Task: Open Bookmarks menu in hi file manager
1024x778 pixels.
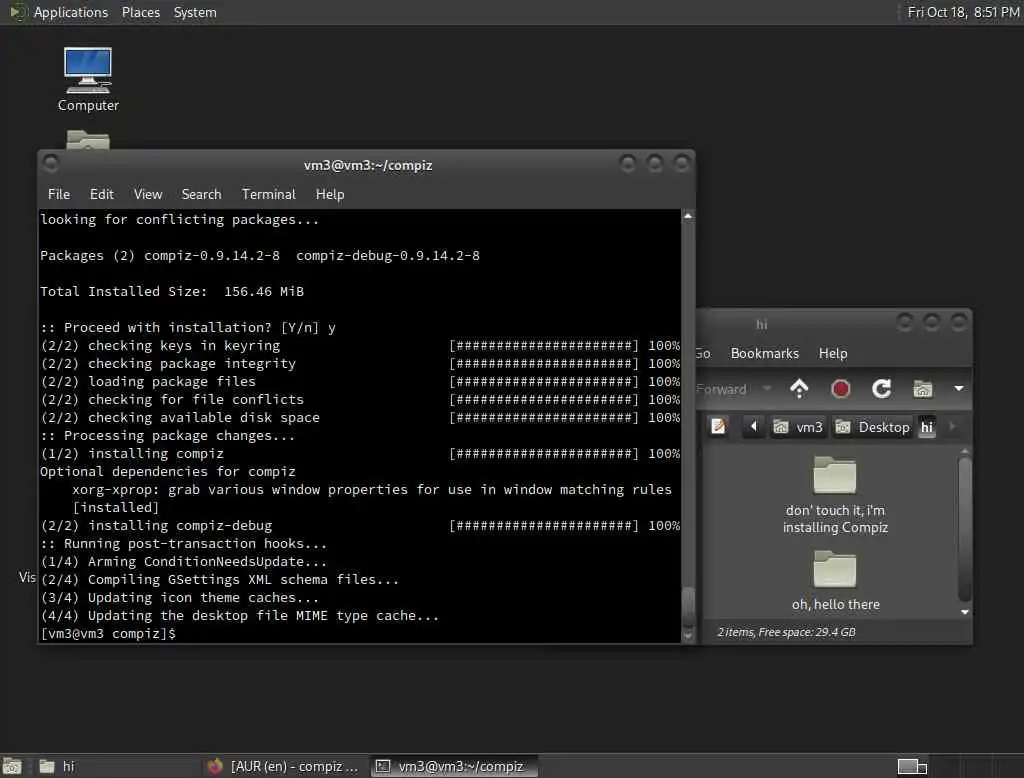Action: pyautogui.click(x=765, y=353)
